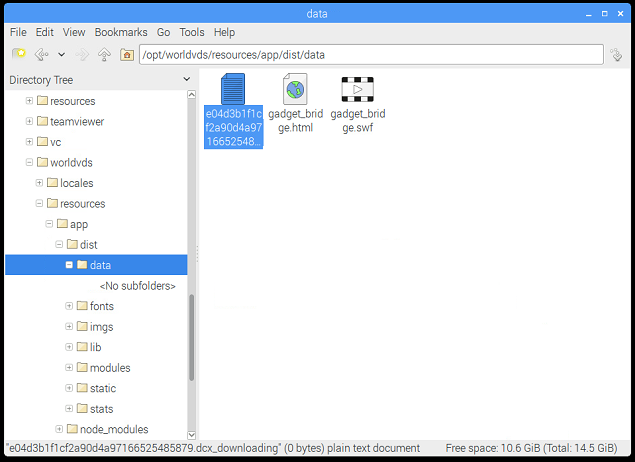Click directory tree scrollbar down arrow
635x462 pixels.
pyautogui.click(x=192, y=435)
